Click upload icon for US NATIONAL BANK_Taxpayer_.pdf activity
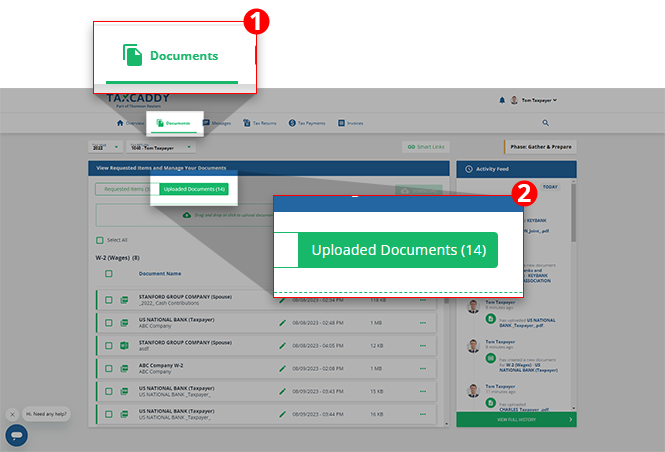Screen dimensions: 665x452 click(491, 318)
